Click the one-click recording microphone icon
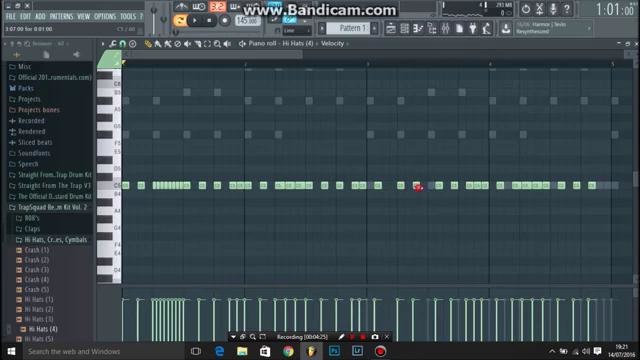 tap(553, 9)
